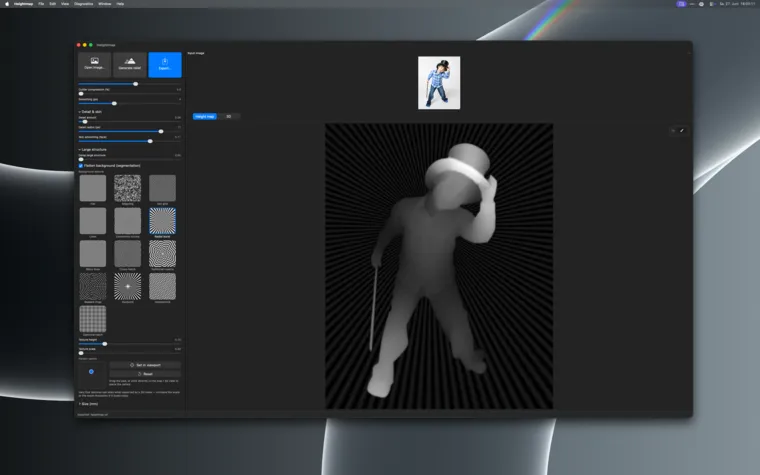Open the Help menu
This screenshot has height=475, width=760.
coord(120,4)
